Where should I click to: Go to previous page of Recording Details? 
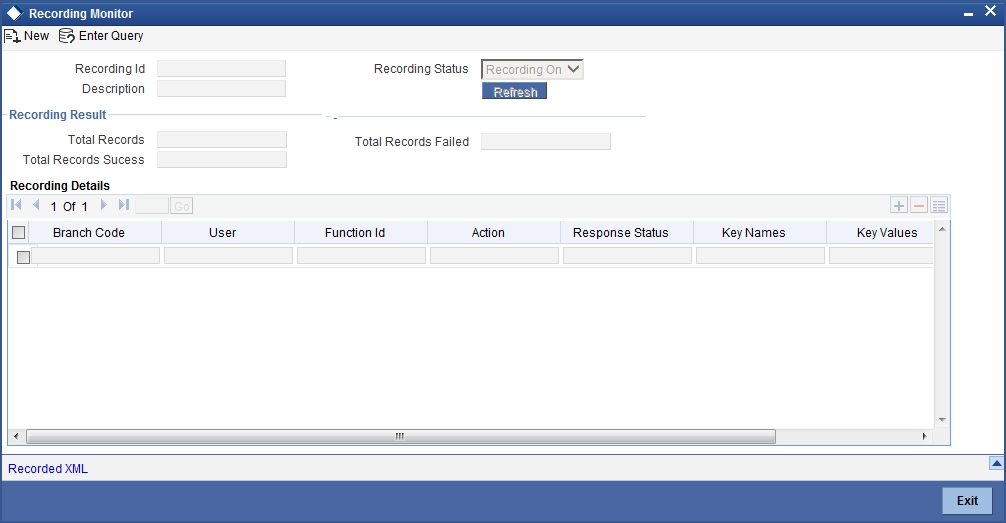36,205
